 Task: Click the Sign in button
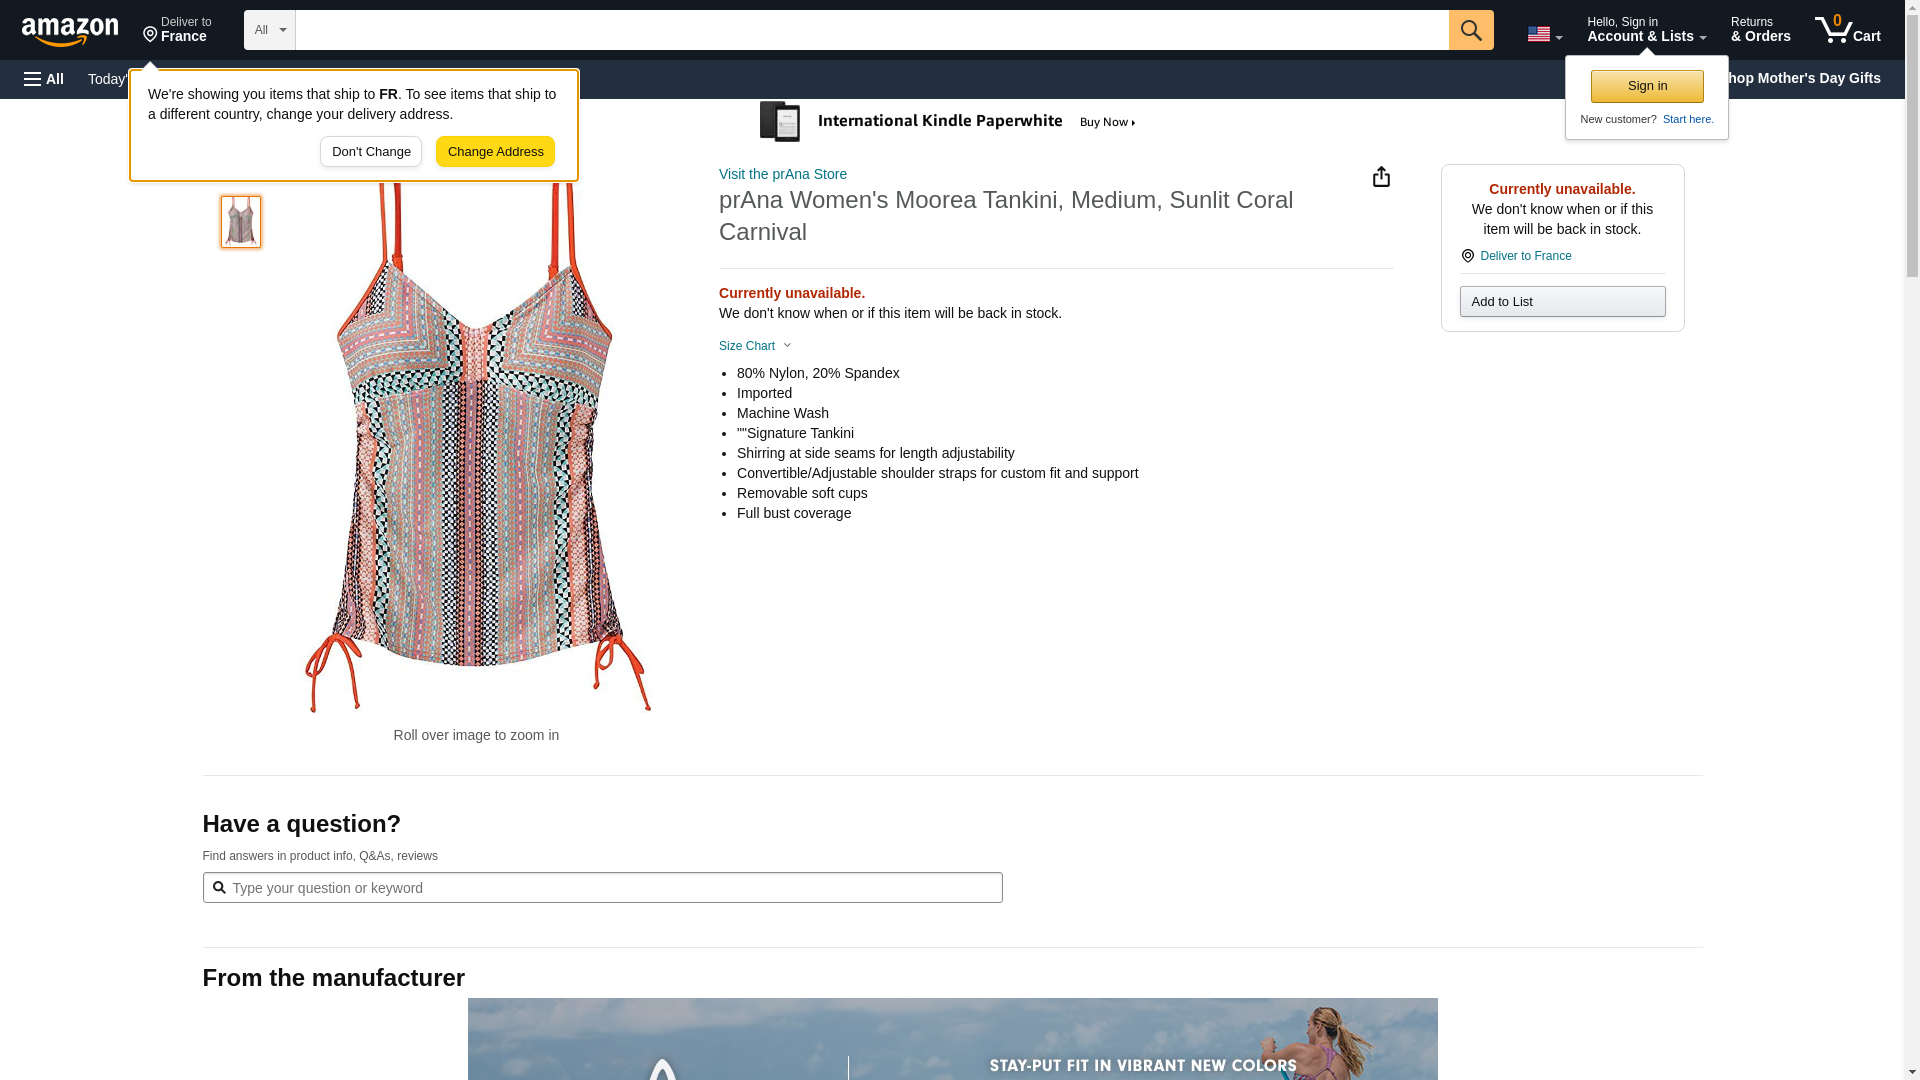point(1647,86)
